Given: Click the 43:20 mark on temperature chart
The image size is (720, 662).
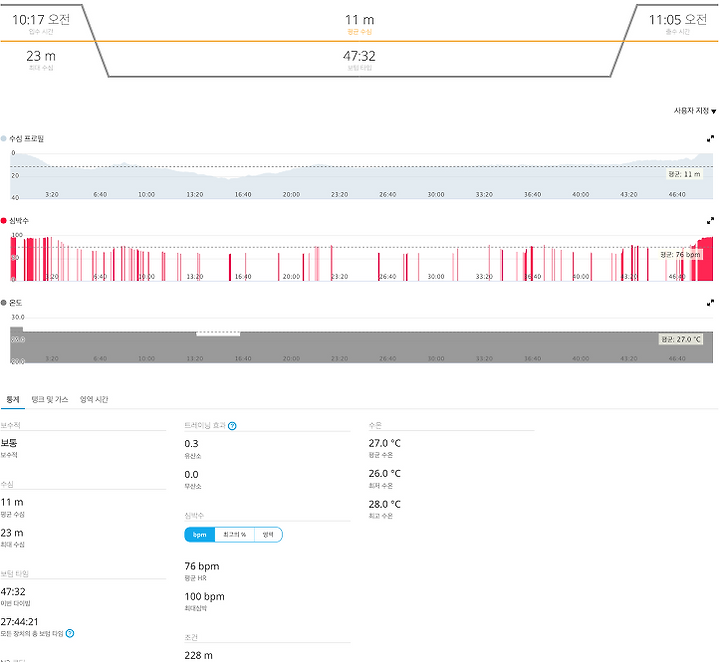Looking at the screenshot, I should click(629, 359).
